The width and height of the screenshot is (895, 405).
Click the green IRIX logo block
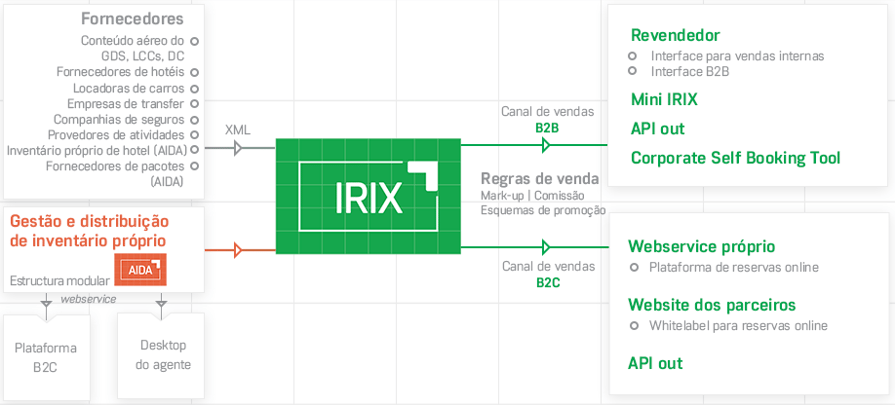[367, 194]
